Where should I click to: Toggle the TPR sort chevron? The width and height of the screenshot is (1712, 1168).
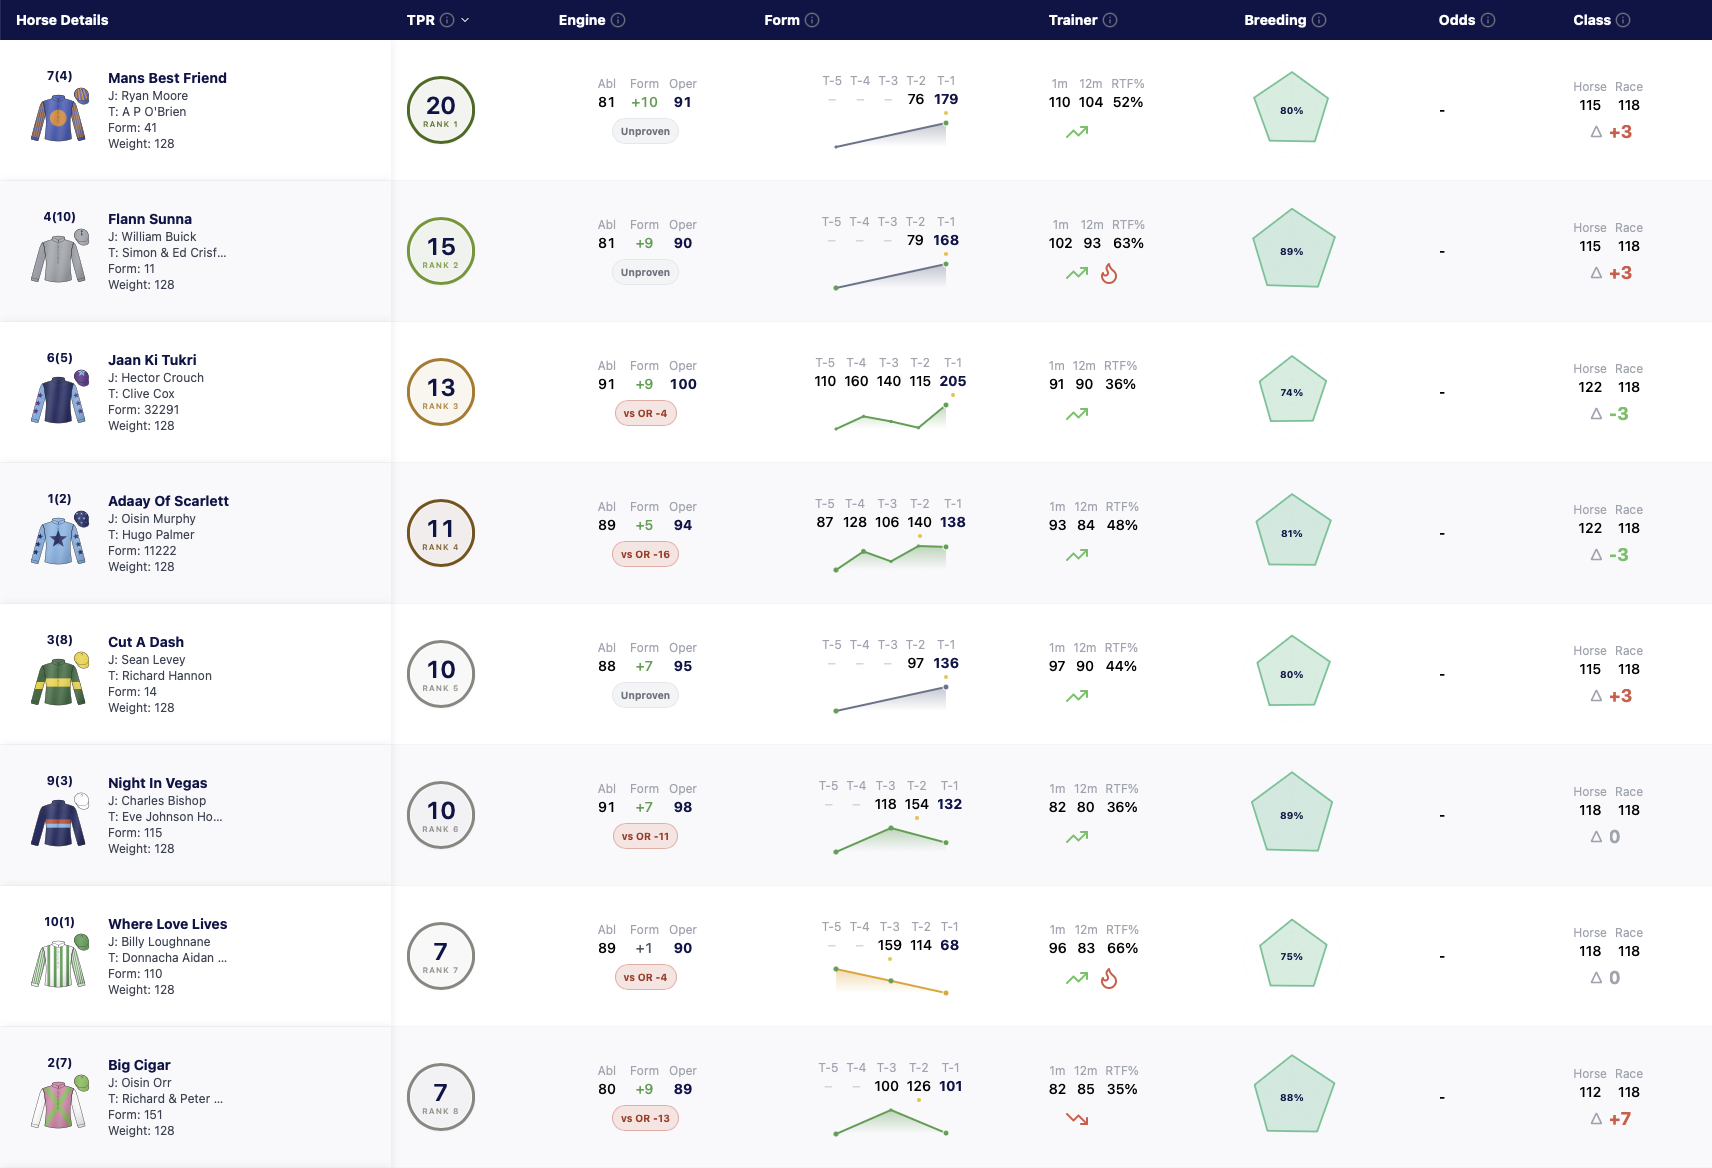click(465, 20)
